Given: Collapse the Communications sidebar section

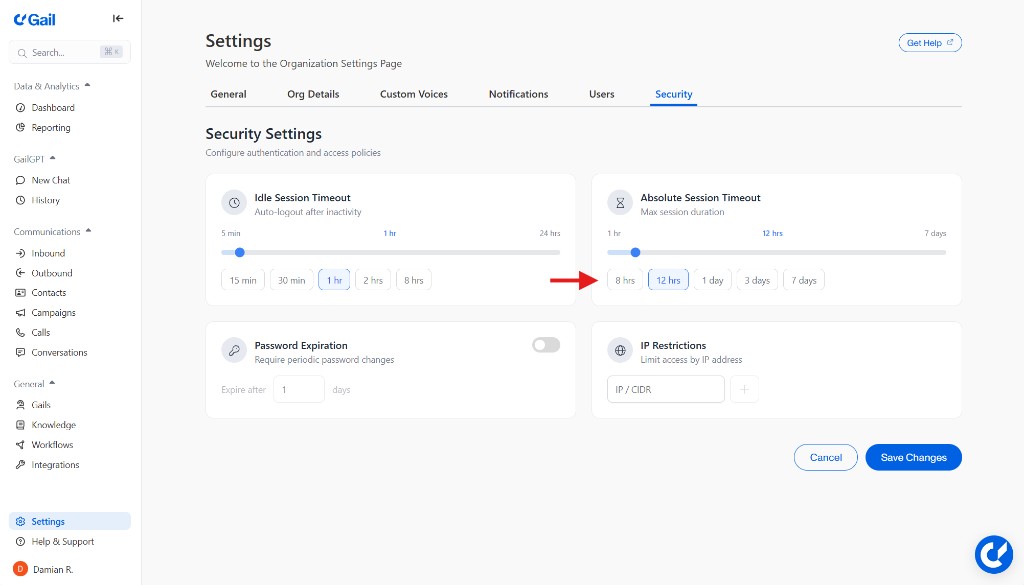Looking at the screenshot, I should (88, 231).
